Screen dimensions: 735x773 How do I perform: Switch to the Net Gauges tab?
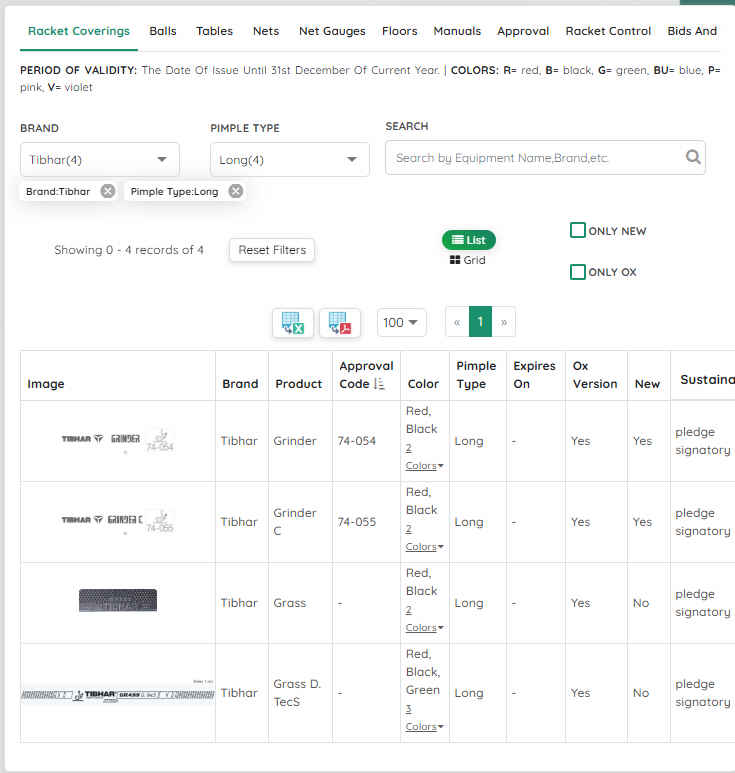coord(332,31)
